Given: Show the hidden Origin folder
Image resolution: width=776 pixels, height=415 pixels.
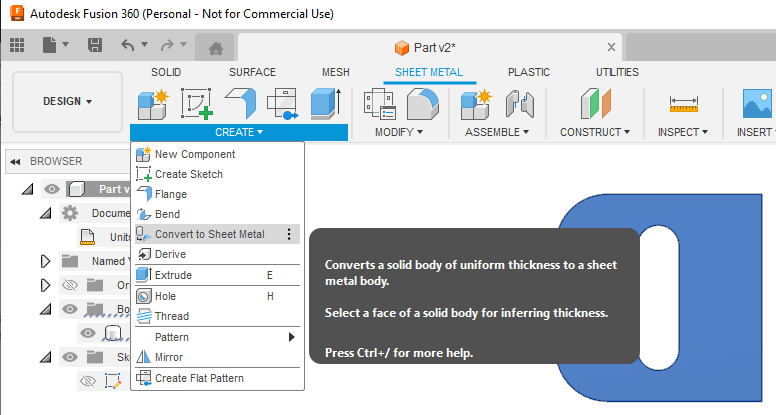Looking at the screenshot, I should click(70, 285).
